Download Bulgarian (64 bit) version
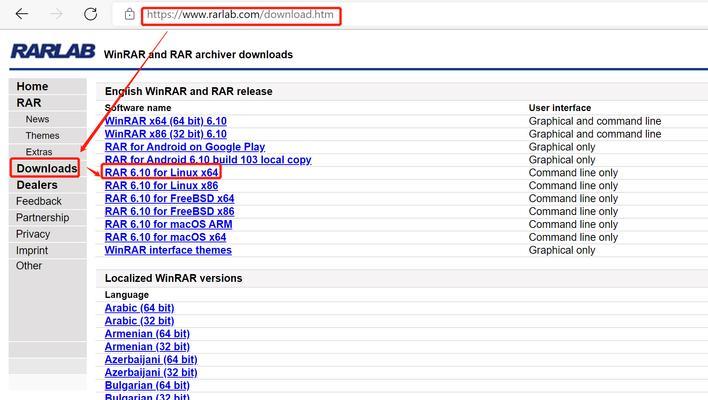Viewport: 708px width, 400px height. coord(147,386)
